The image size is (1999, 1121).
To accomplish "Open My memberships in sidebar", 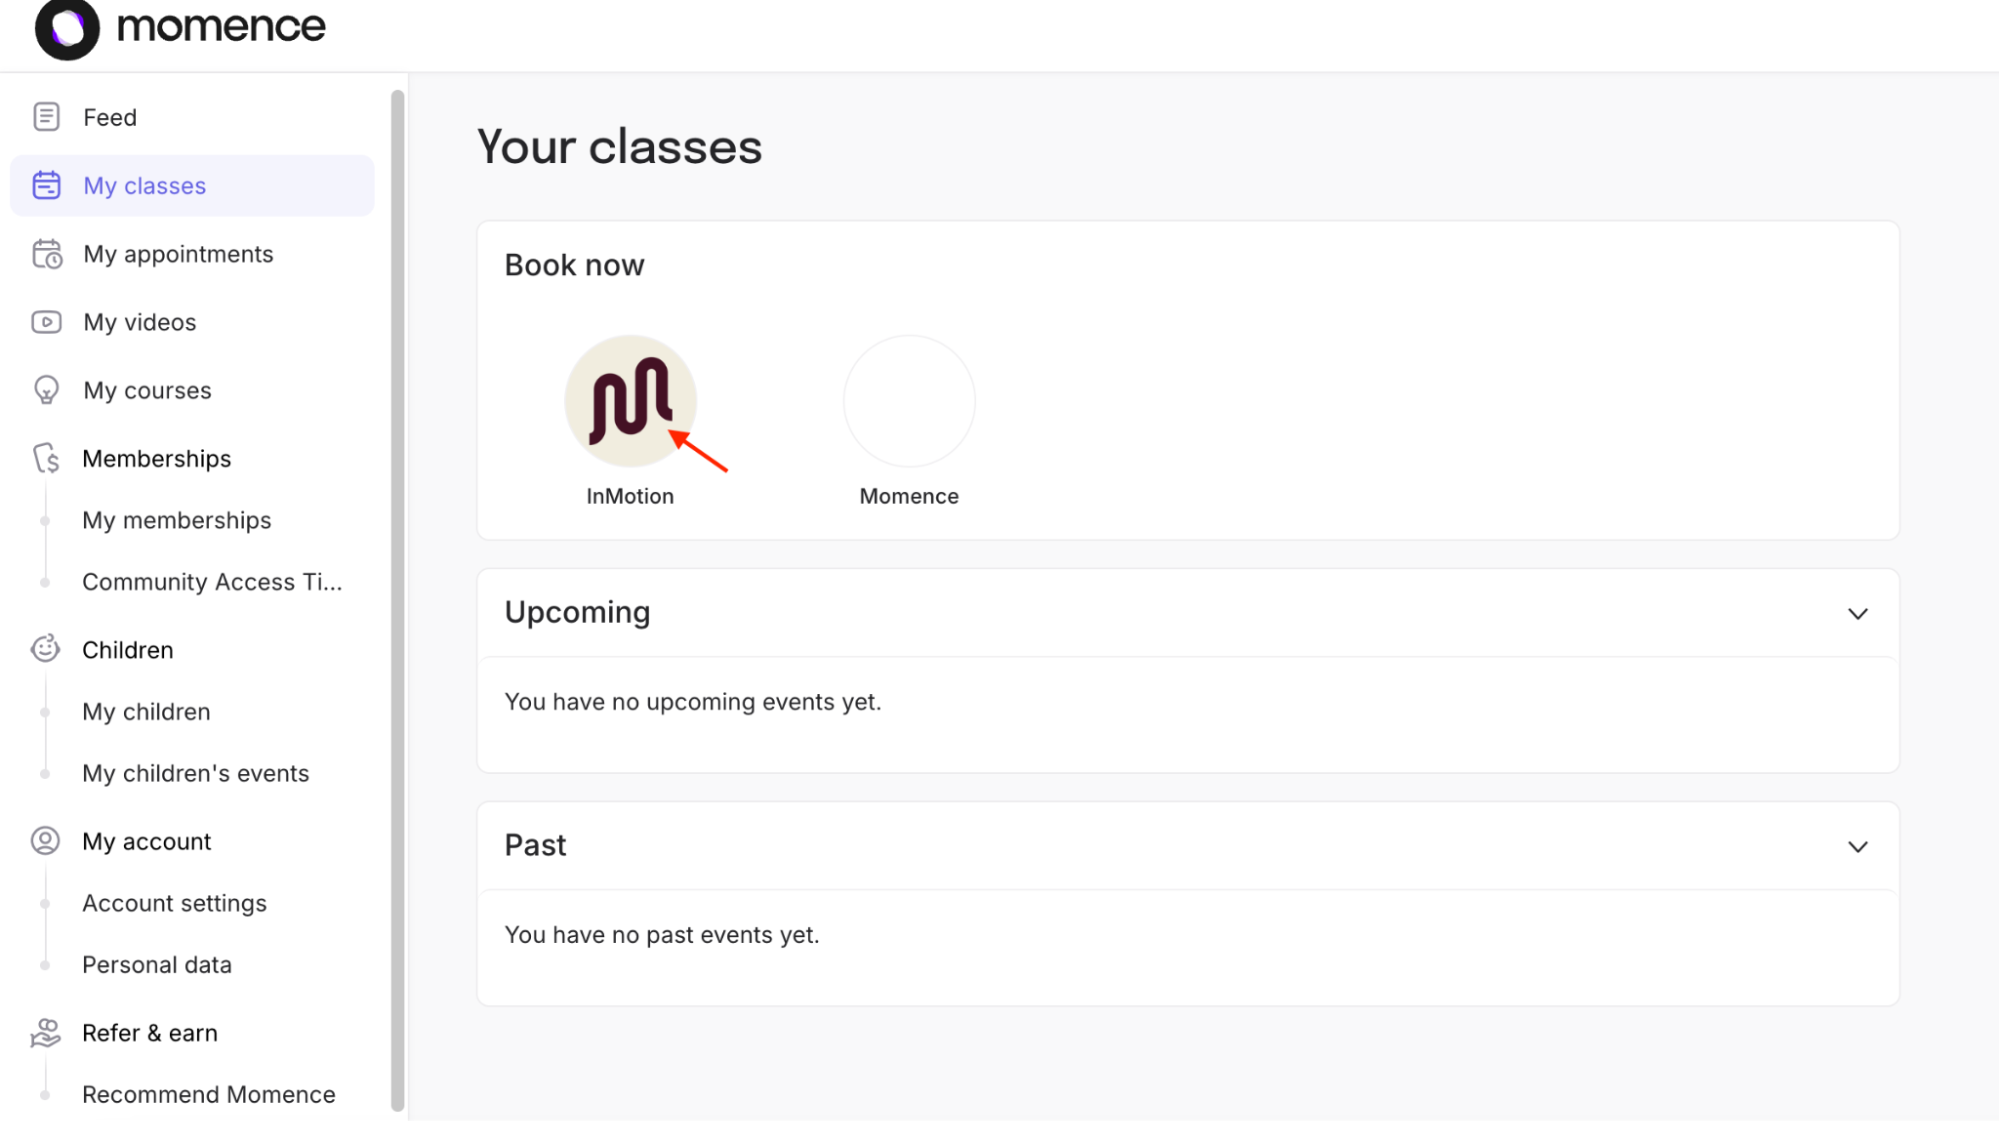I will click(x=177, y=520).
